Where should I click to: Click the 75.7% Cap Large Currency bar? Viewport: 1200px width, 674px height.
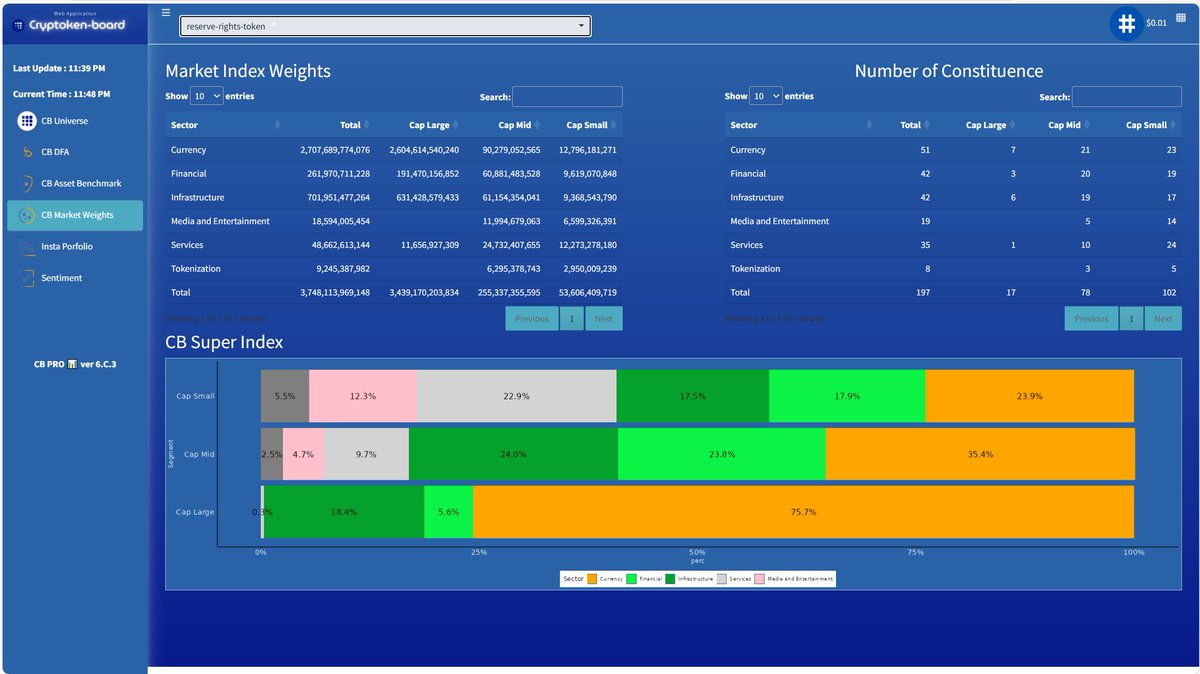pos(804,512)
